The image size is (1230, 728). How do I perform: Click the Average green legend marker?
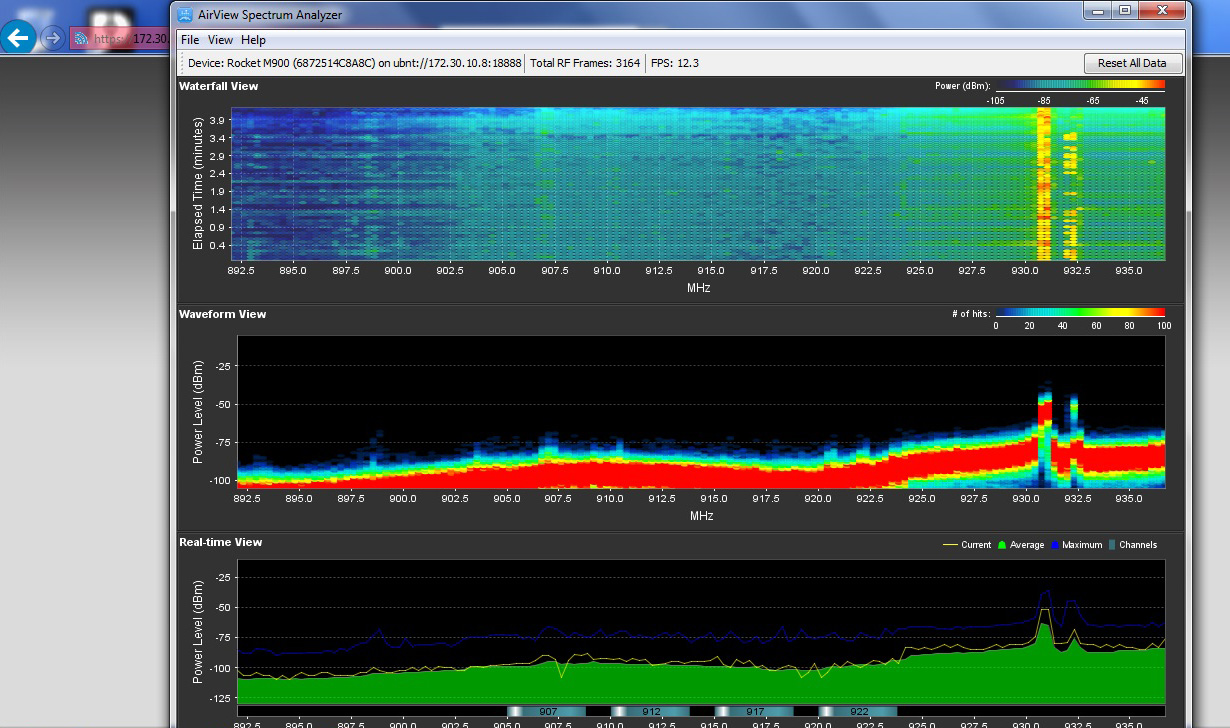(x=1001, y=545)
